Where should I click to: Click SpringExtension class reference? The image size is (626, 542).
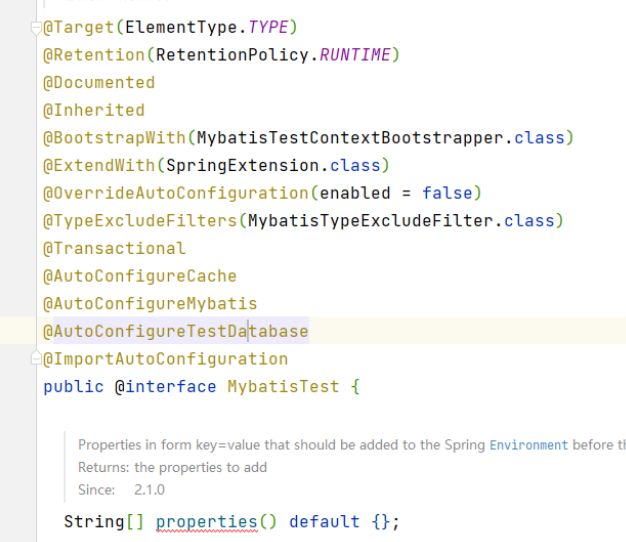click(x=242, y=165)
